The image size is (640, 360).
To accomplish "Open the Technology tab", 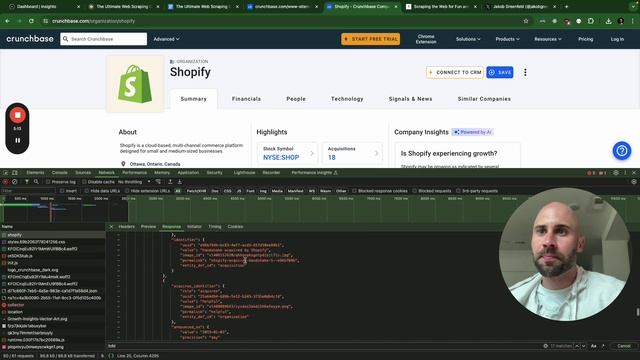I will [x=347, y=99].
